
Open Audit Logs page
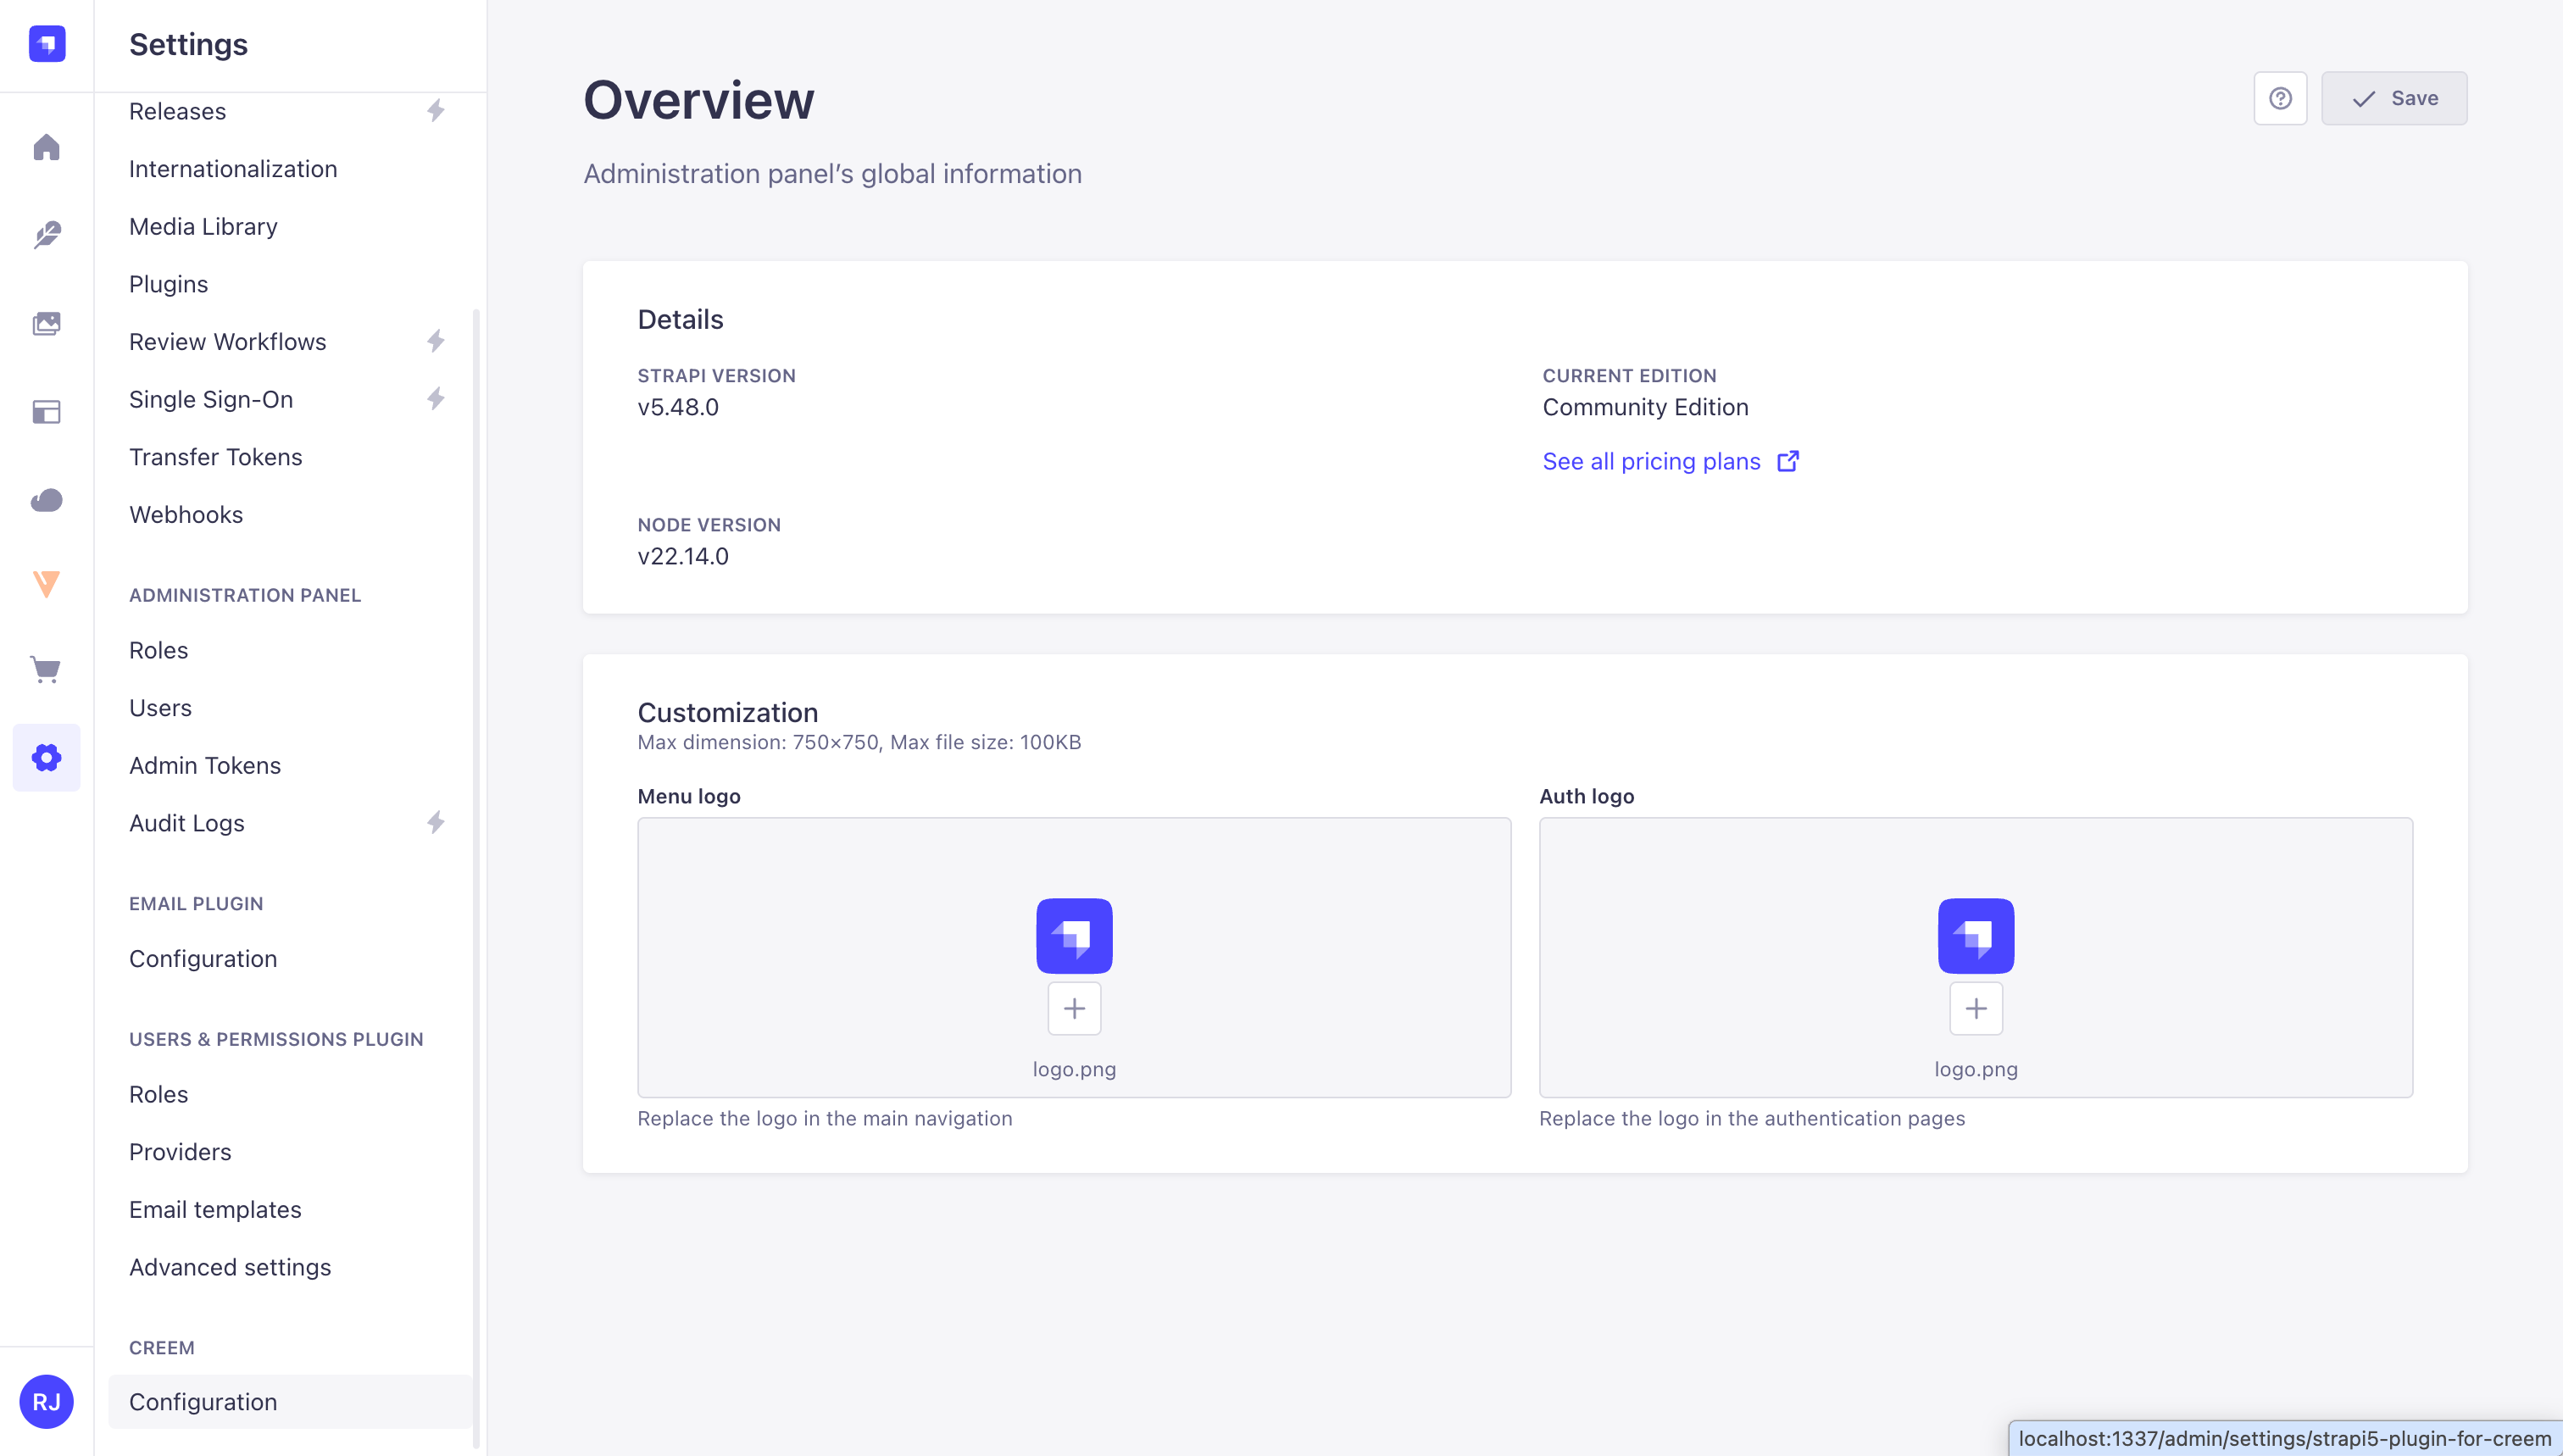coord(186,823)
